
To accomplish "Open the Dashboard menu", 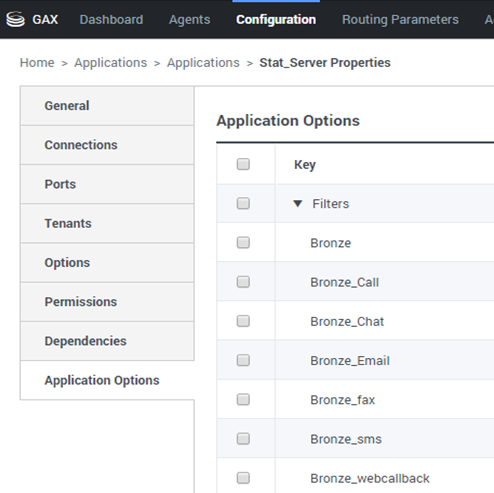I will pyautogui.click(x=111, y=20).
